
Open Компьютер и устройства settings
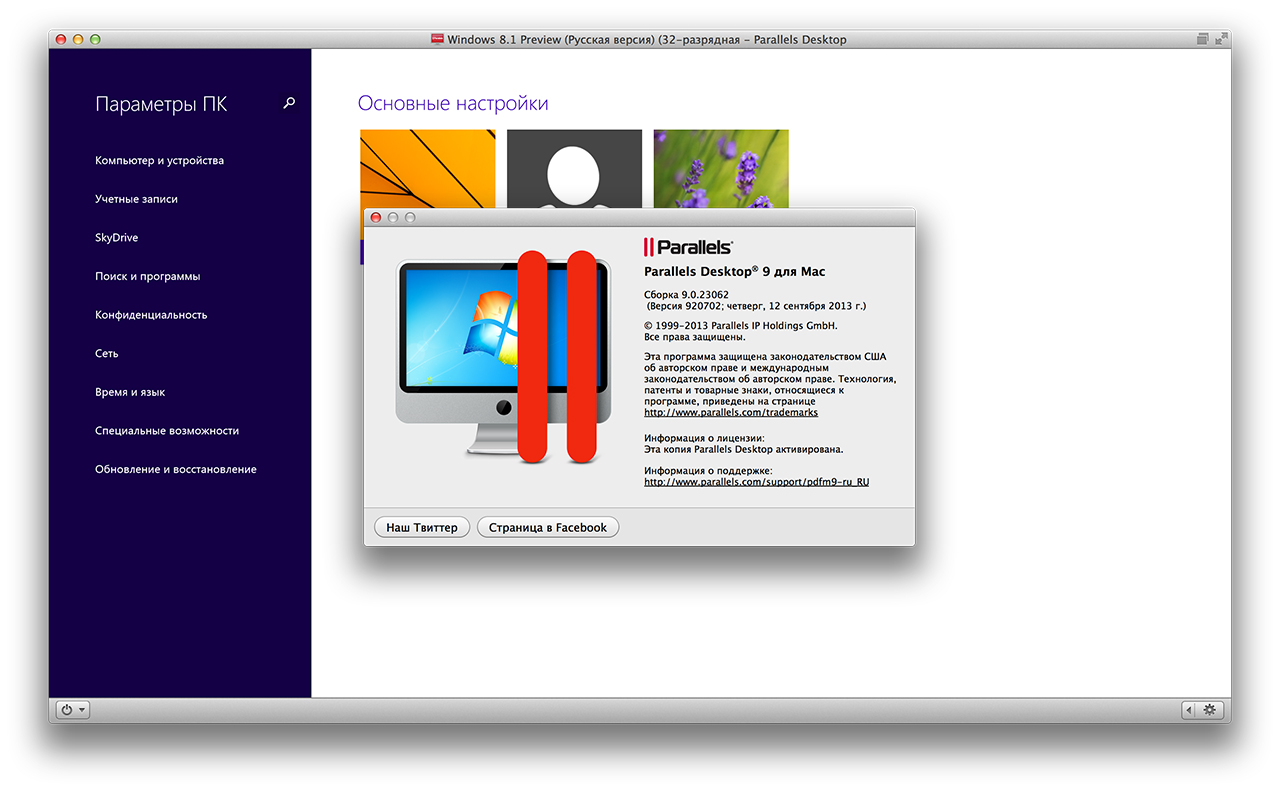click(159, 160)
